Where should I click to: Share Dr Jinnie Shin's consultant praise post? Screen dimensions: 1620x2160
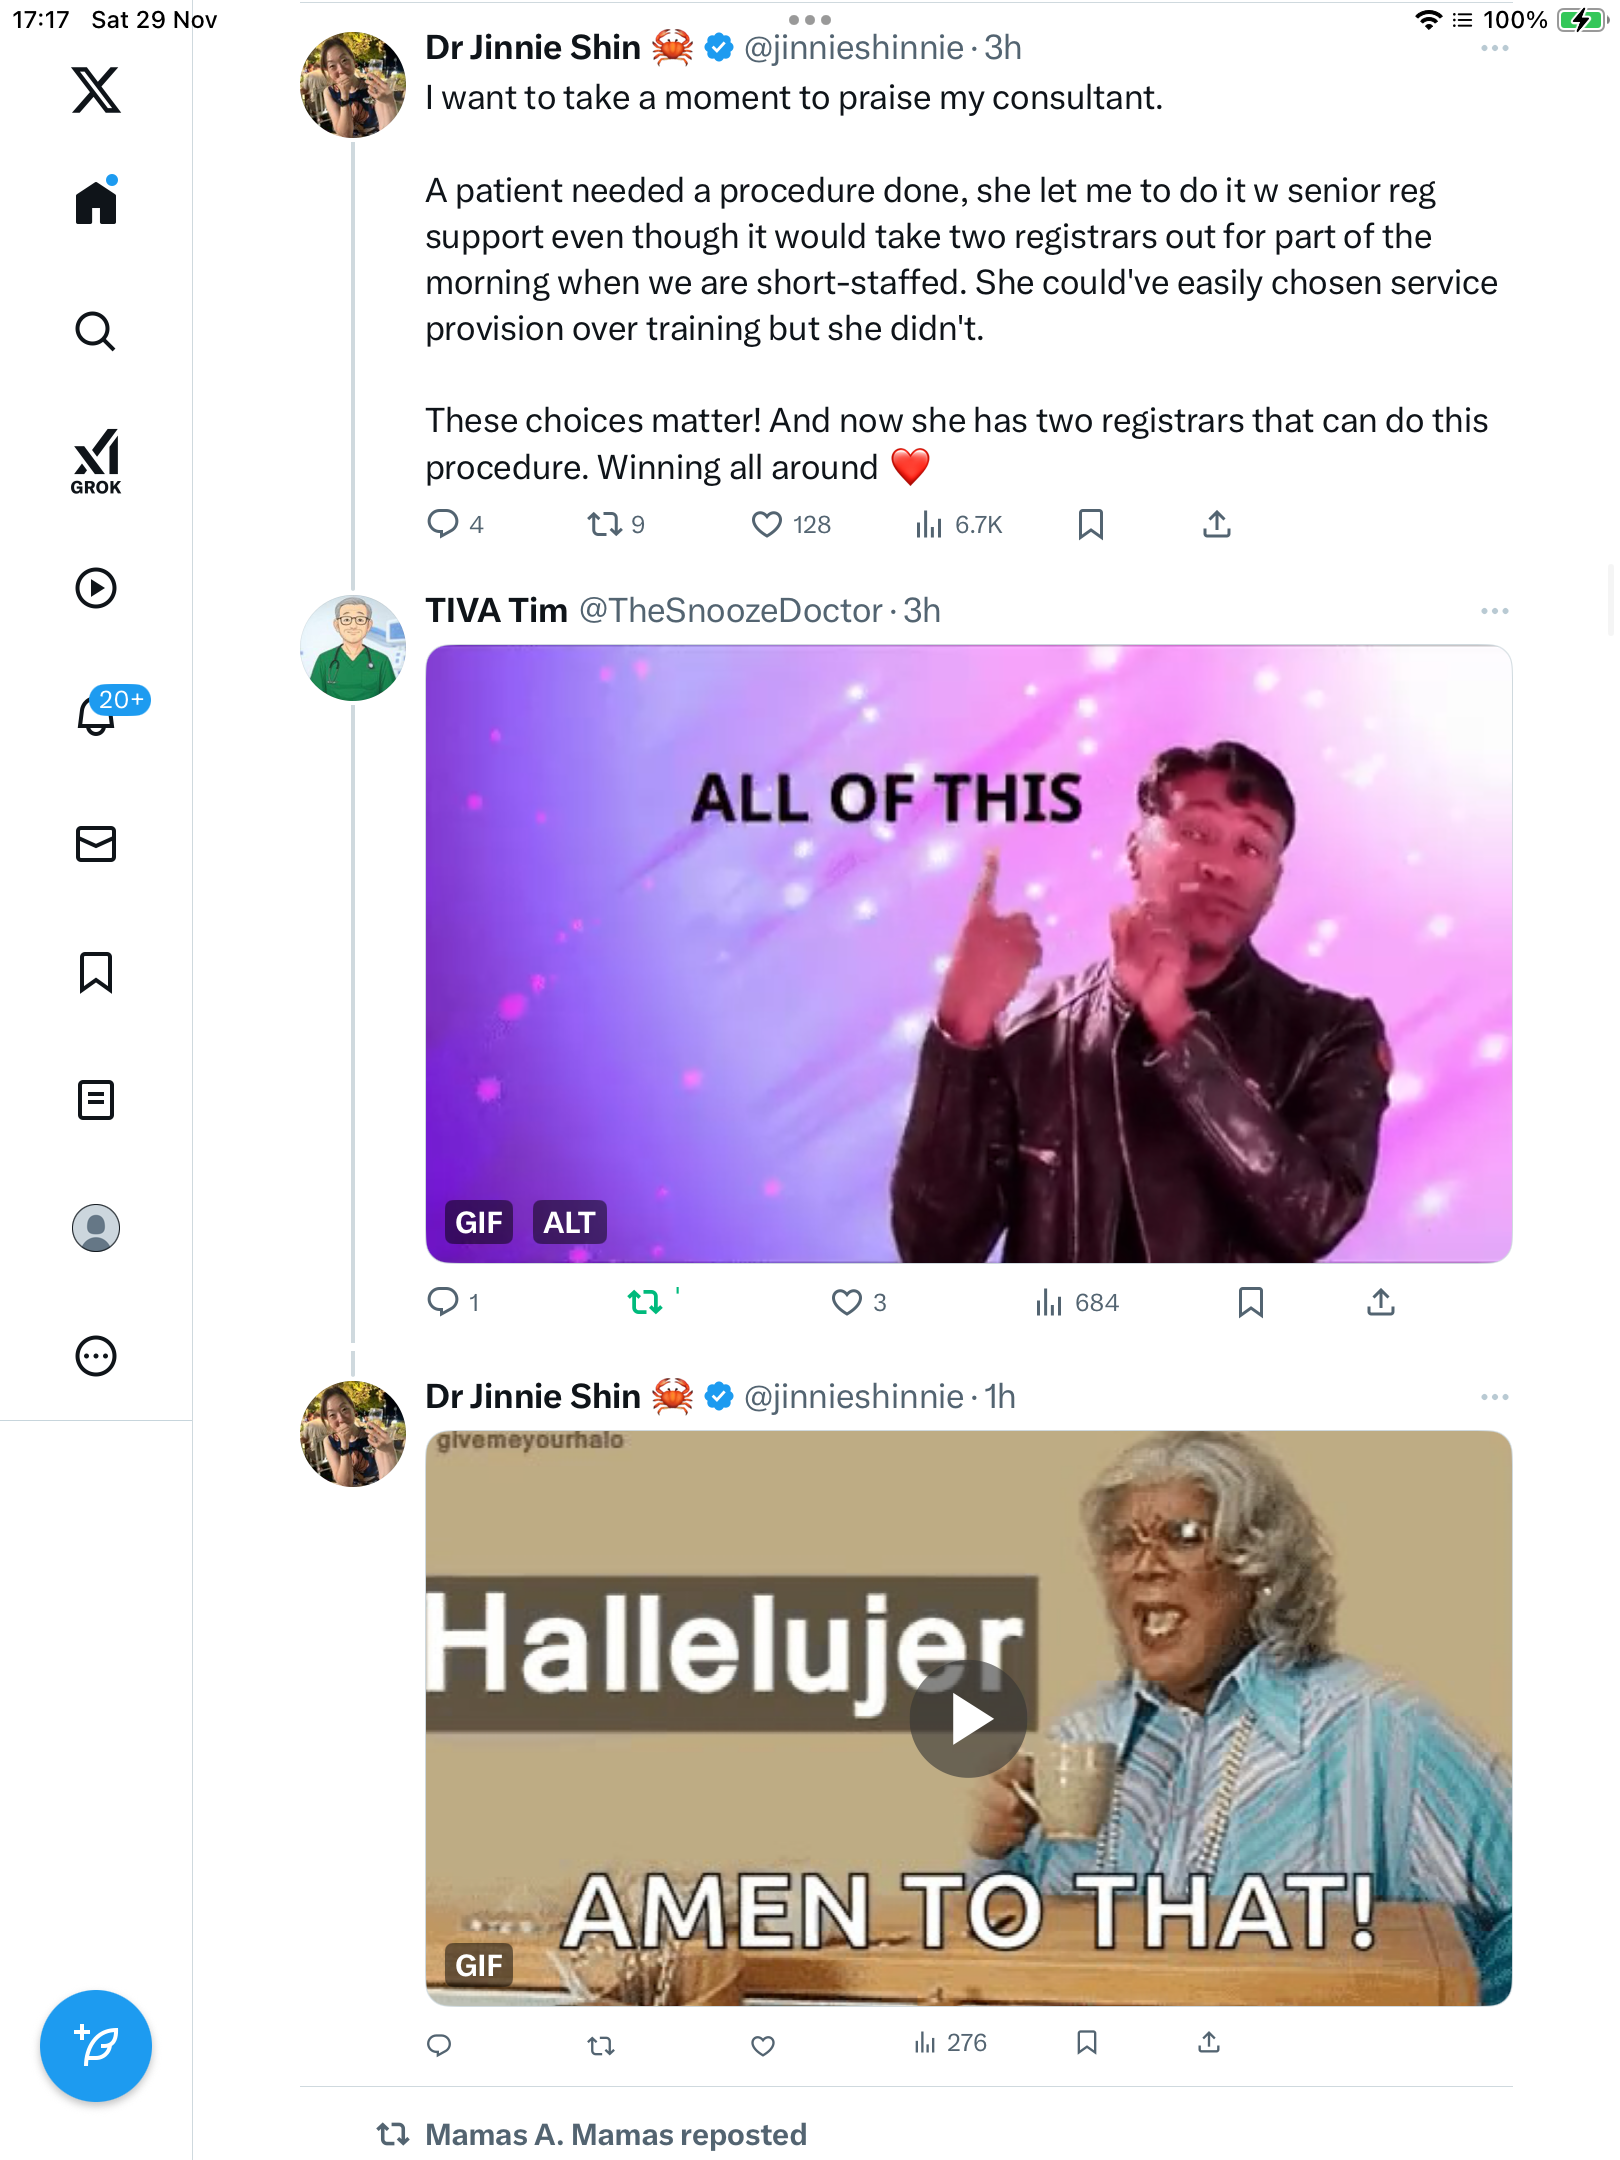point(1216,524)
